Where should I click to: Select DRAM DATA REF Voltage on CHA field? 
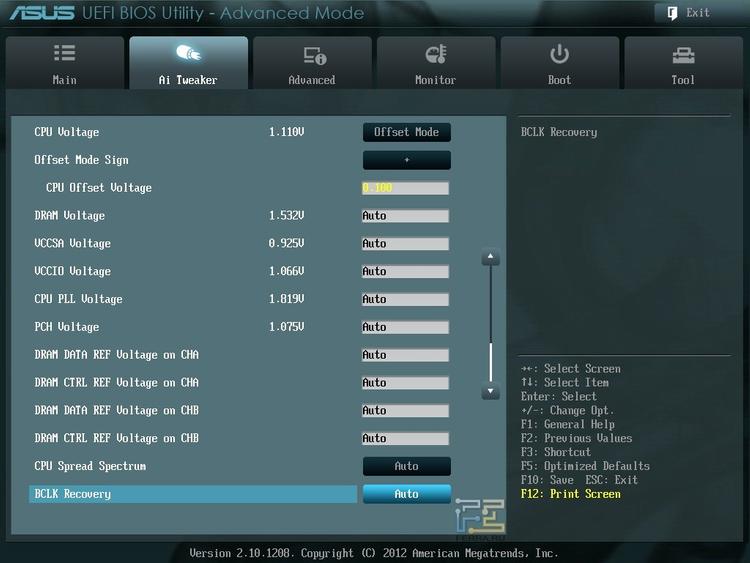click(x=405, y=355)
